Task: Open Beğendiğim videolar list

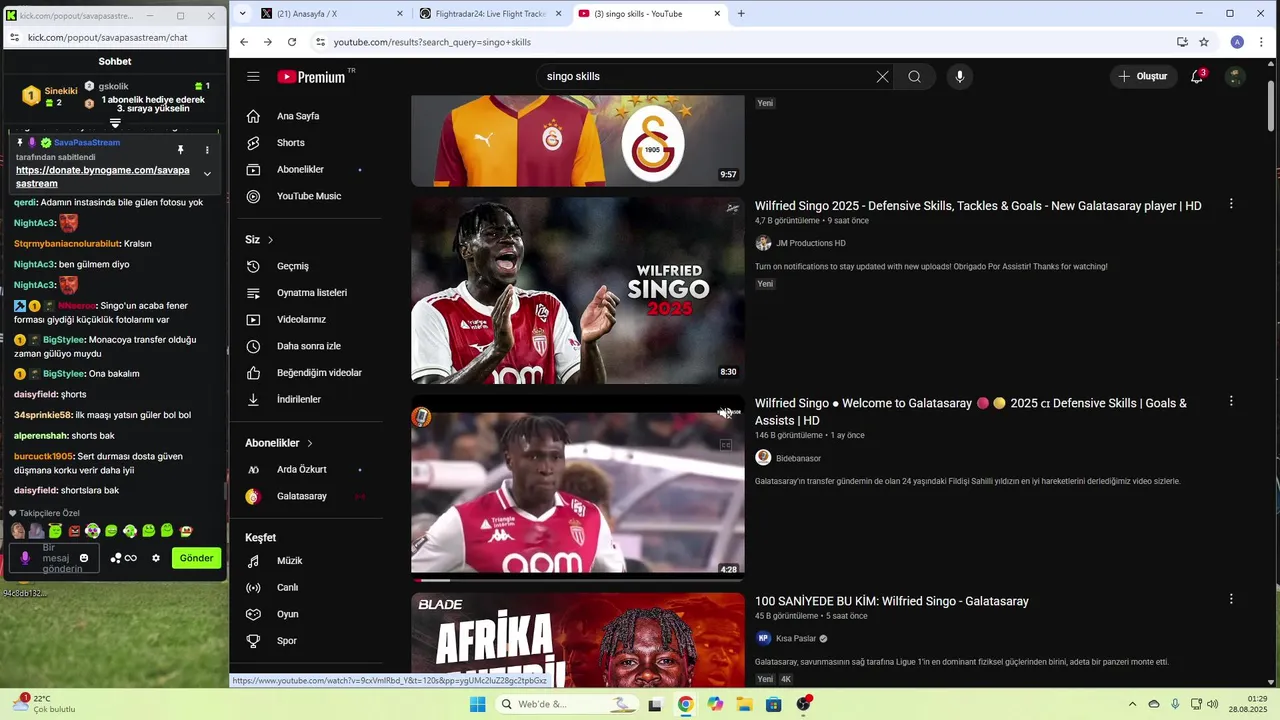Action: tap(310, 373)
